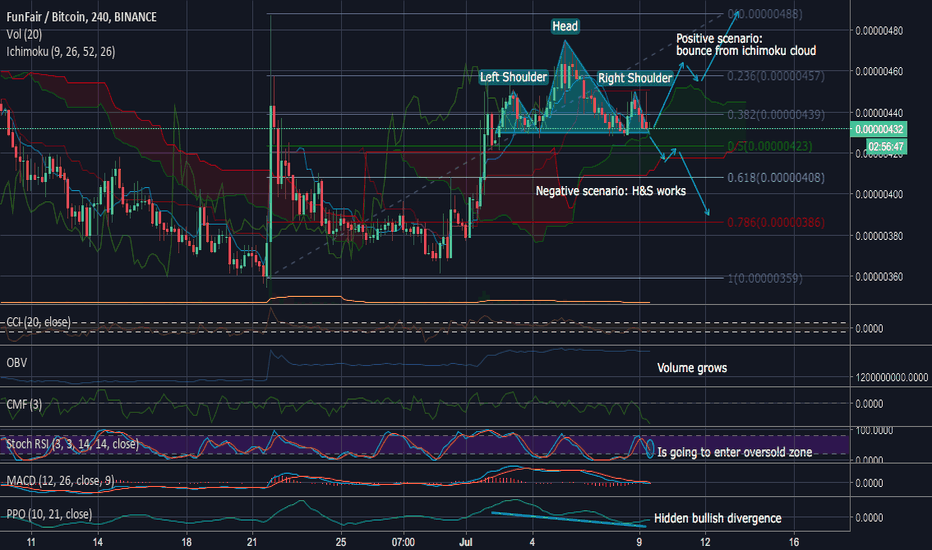
Task: Click the 0.00000480 price axis value
Action: click(x=879, y=31)
